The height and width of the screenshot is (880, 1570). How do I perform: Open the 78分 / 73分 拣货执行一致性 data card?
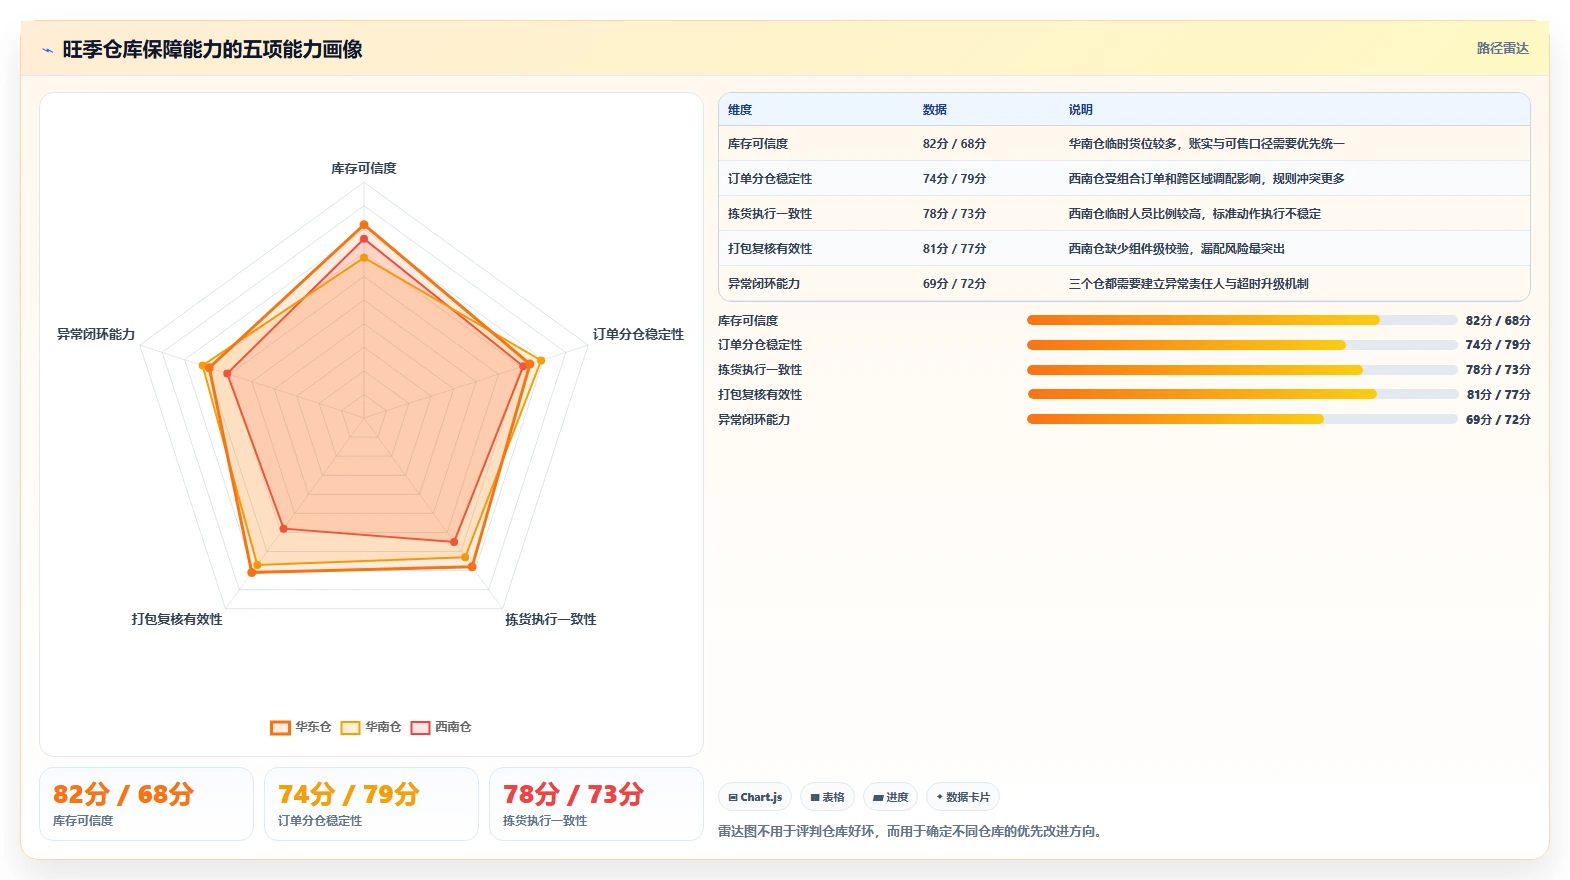tap(596, 804)
